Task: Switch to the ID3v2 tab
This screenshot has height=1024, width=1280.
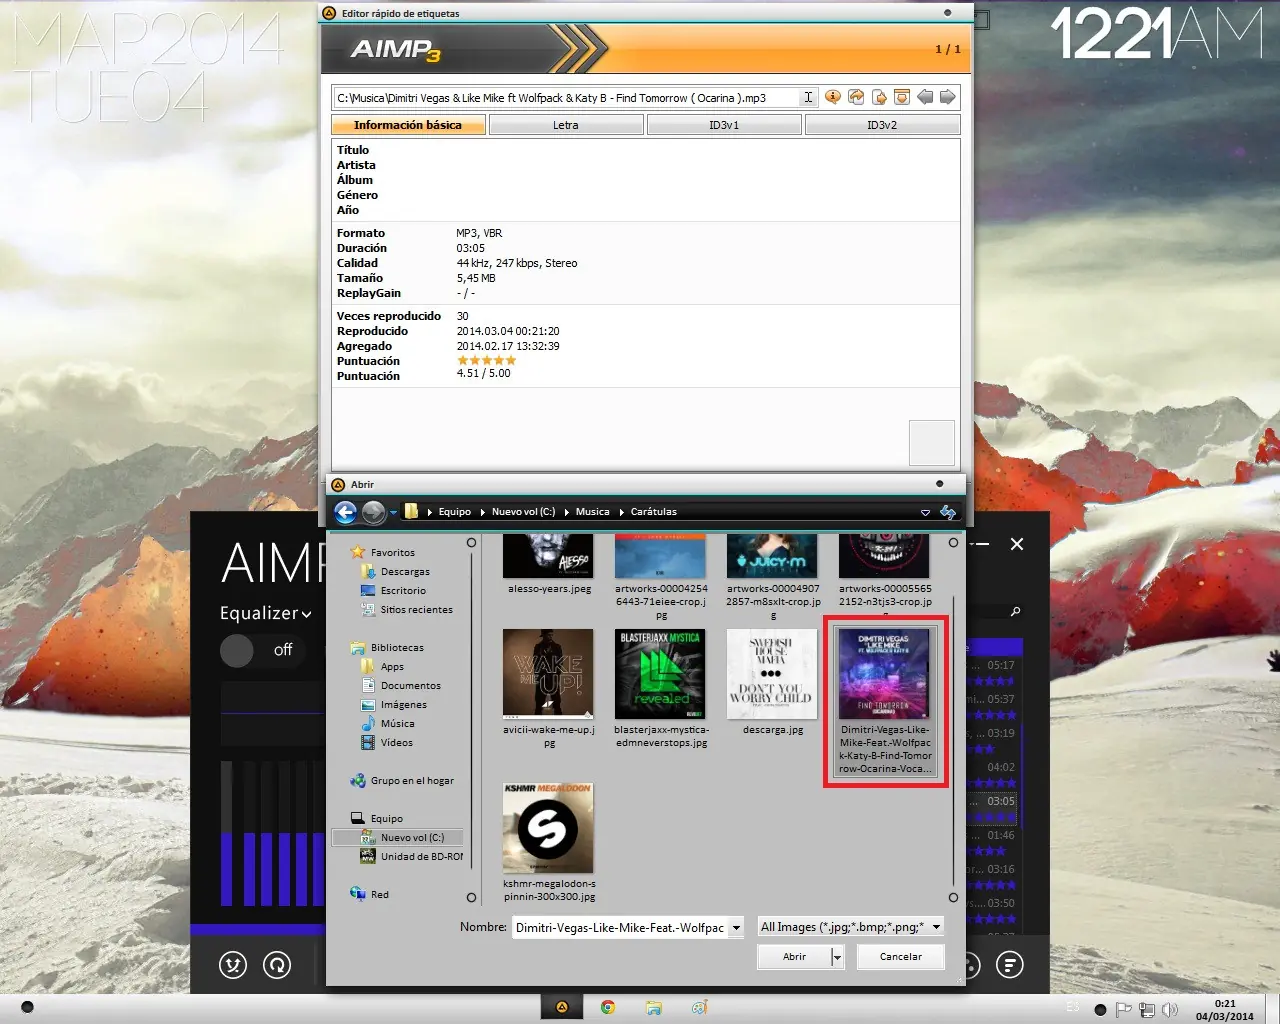Action: point(882,125)
